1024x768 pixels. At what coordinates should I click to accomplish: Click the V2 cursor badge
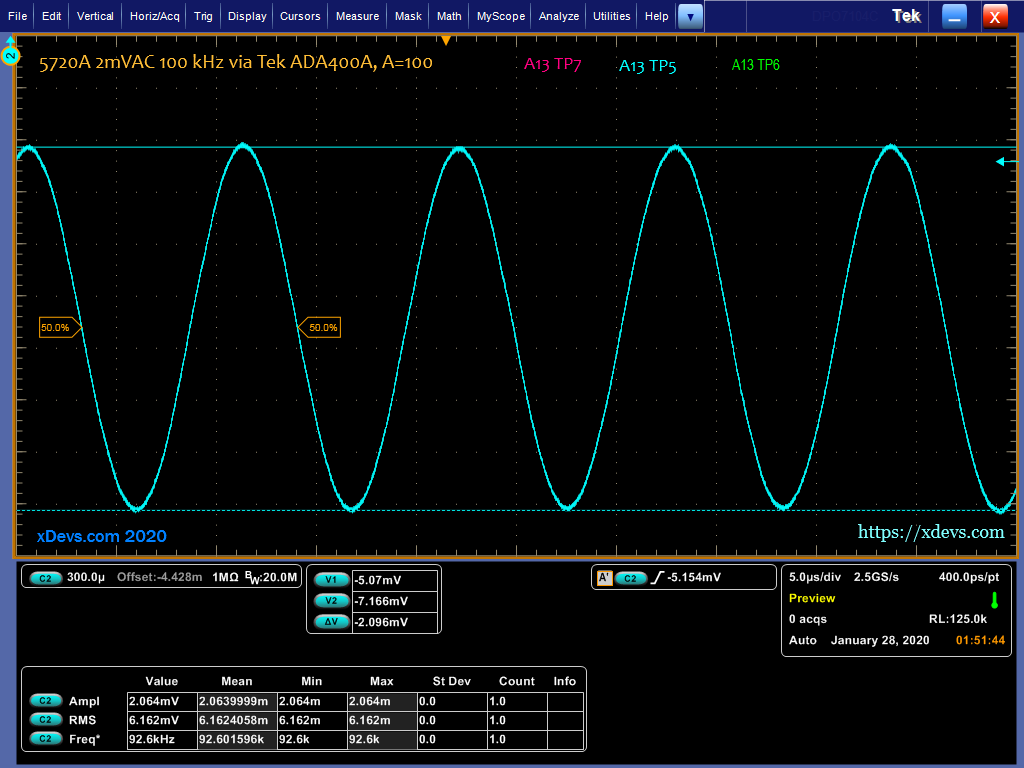click(x=331, y=601)
